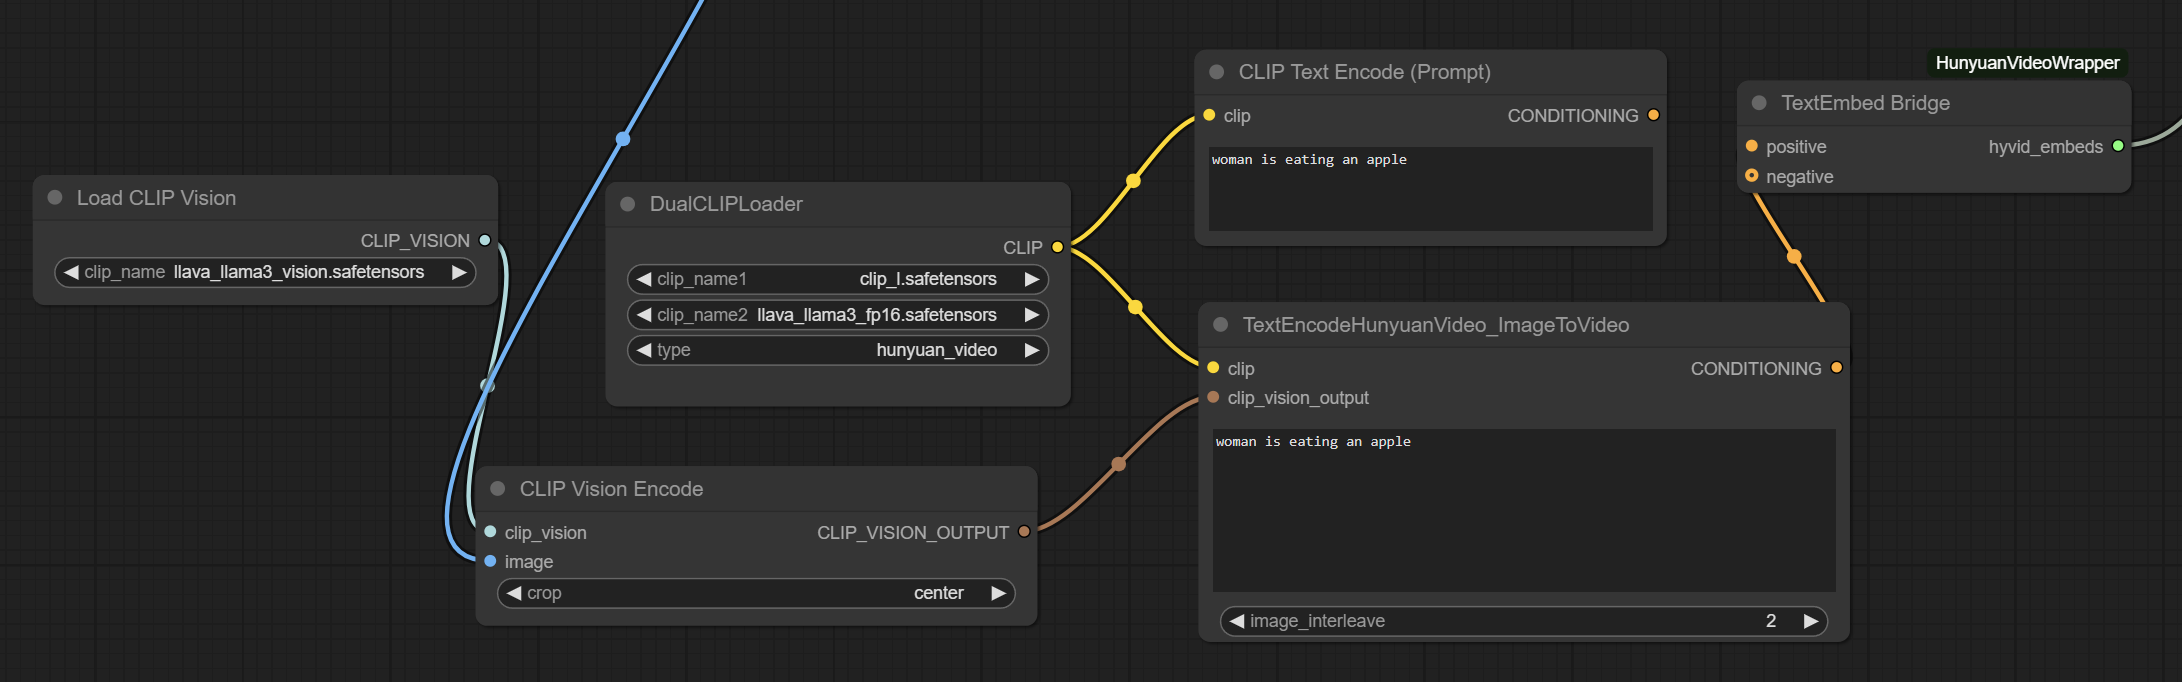Screen dimensions: 2182x682
Task: Click the negative input port on TextEmbed Bridge
Action: 1751,176
